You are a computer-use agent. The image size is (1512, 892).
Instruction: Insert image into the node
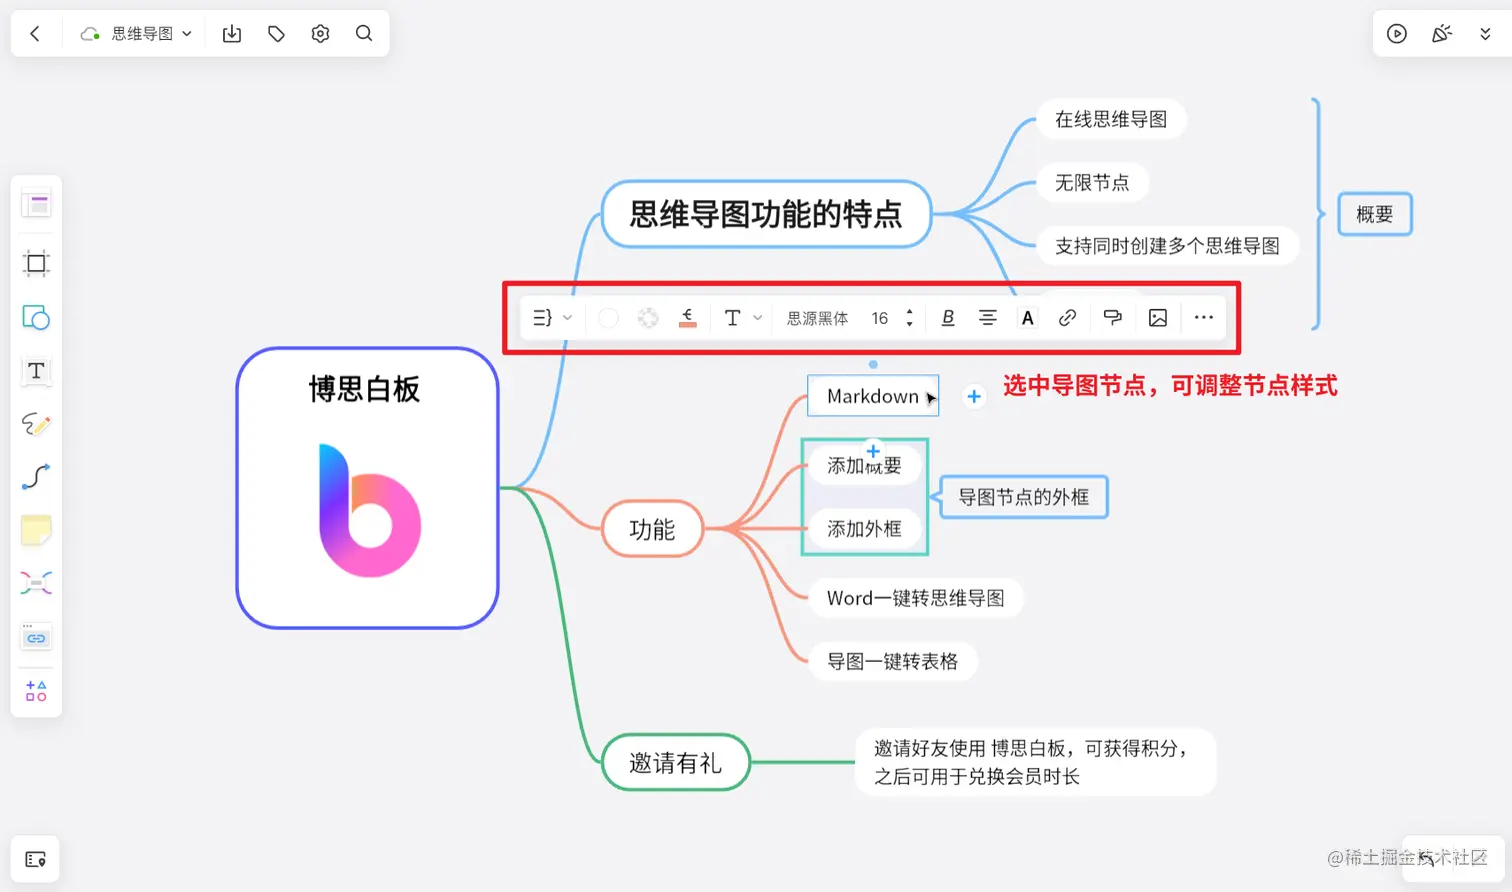point(1157,318)
